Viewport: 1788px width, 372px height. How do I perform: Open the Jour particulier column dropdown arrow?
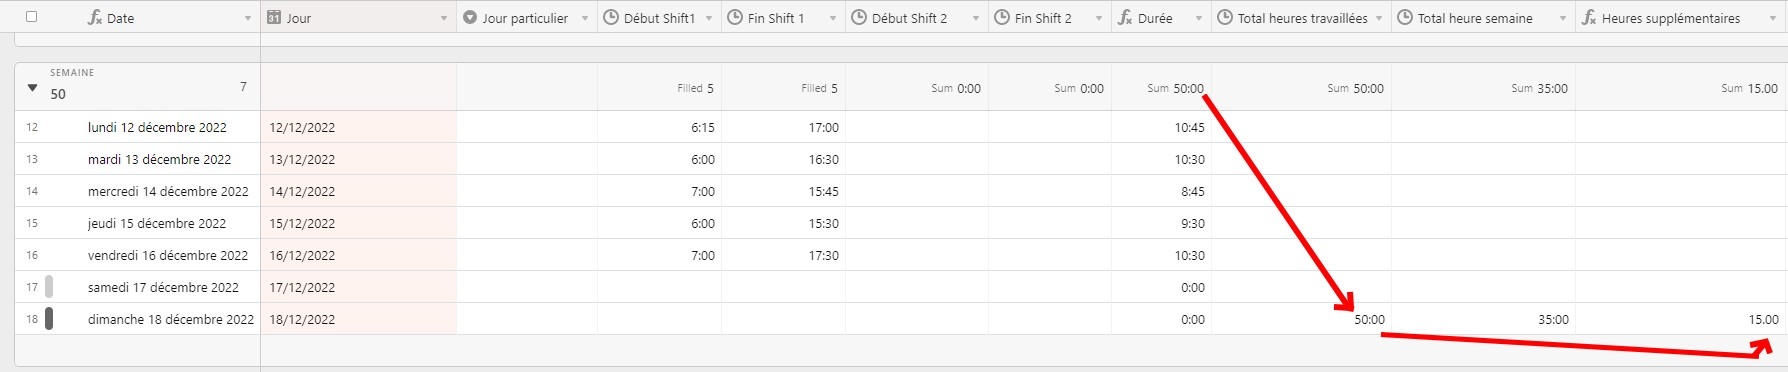[585, 19]
